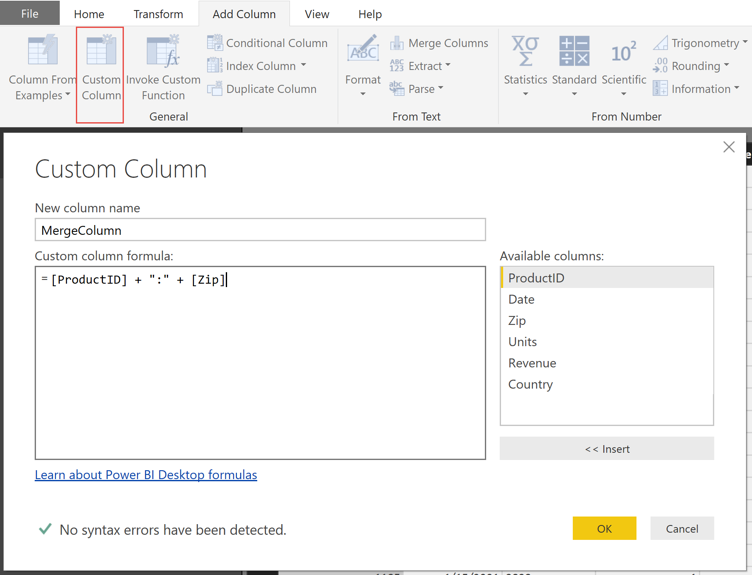Open Column From Examples icon
The image size is (752, 575).
[43, 49]
